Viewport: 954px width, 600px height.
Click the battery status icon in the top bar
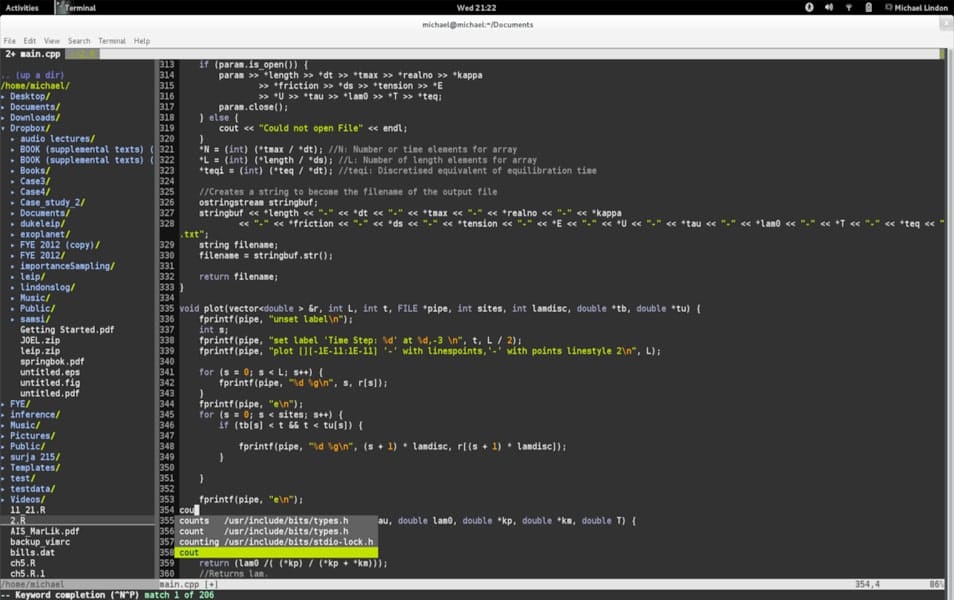click(x=868, y=6)
